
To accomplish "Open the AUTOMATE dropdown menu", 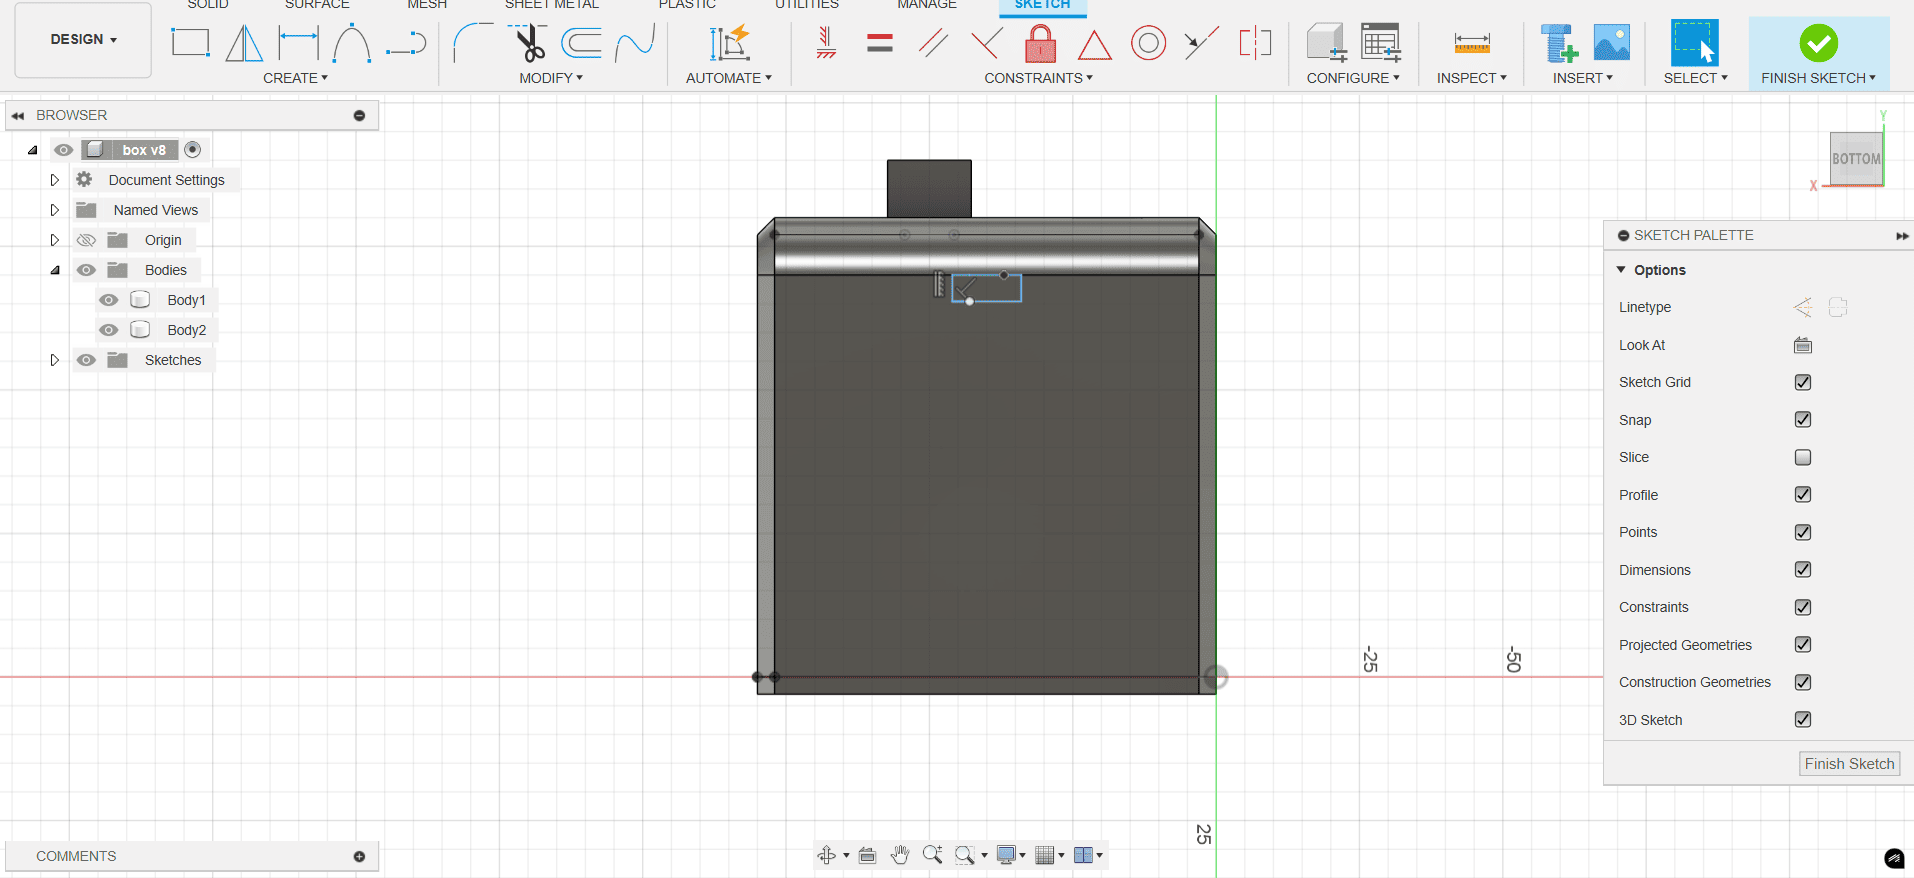I will [x=729, y=78].
